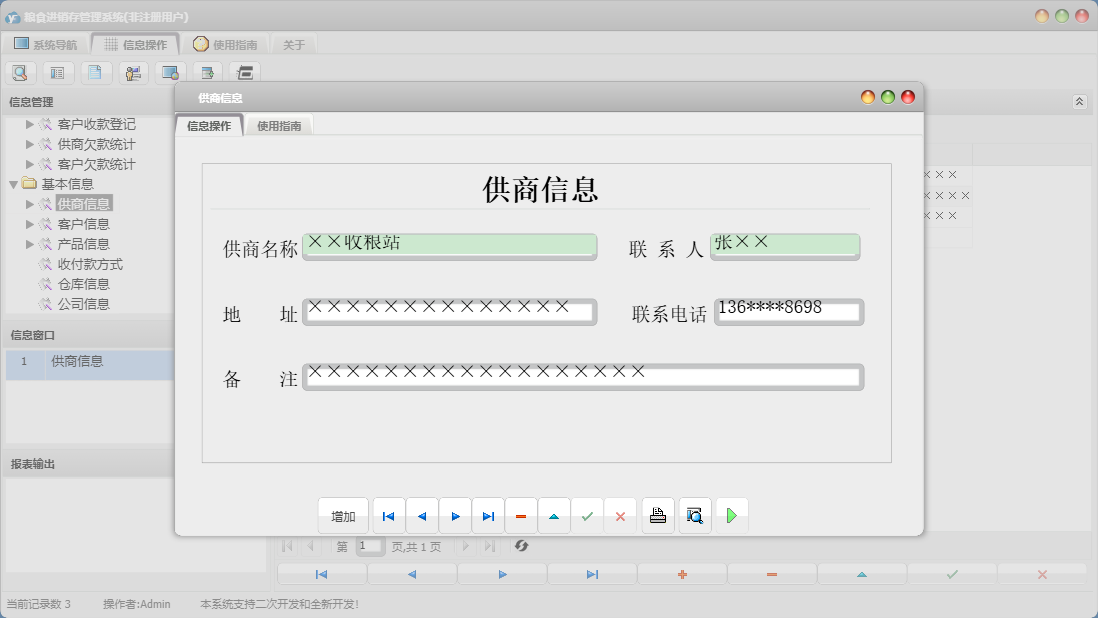Click the monitor with globe toolbar icon

pyautogui.click(x=170, y=72)
